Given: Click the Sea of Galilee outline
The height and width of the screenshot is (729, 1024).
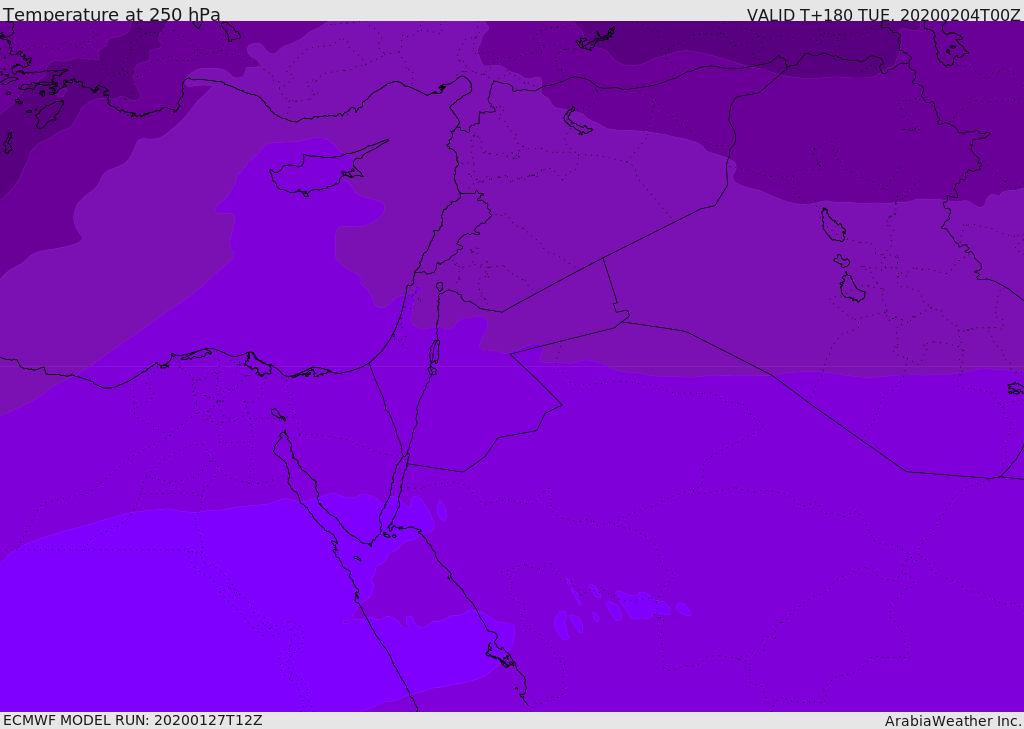Looking at the screenshot, I should point(440,287).
